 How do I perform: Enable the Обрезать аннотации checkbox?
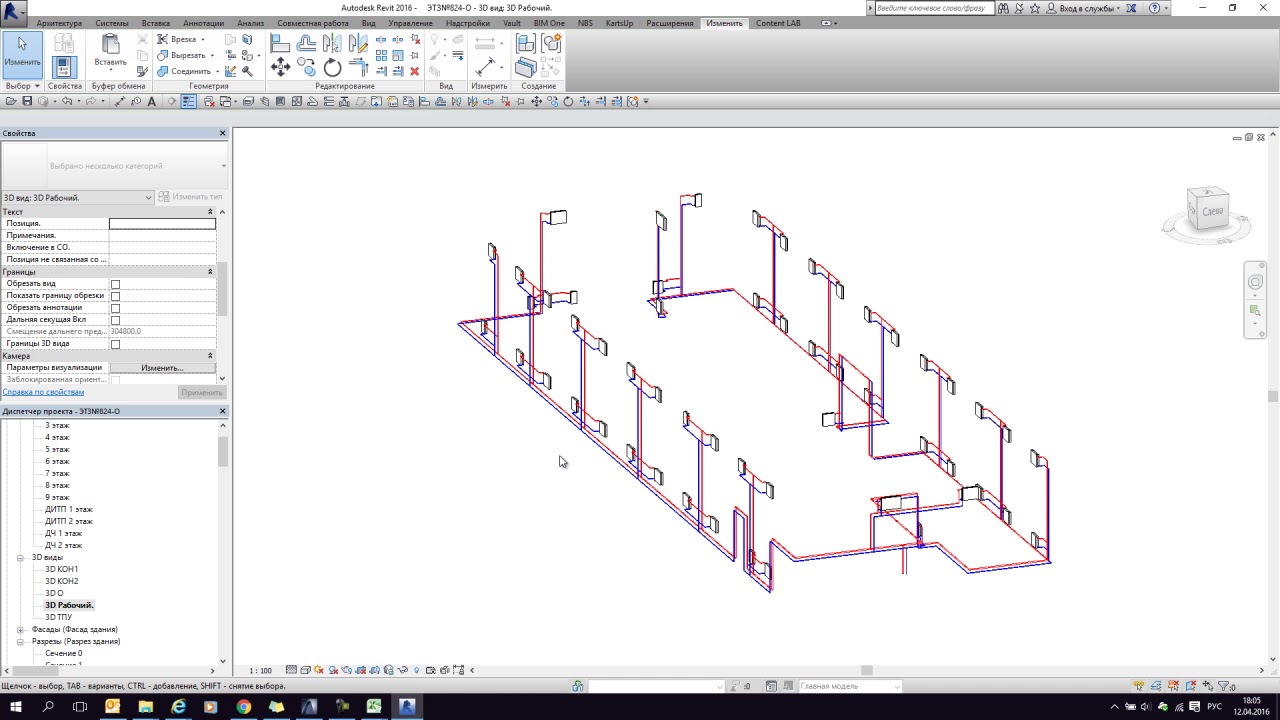[x=115, y=308]
